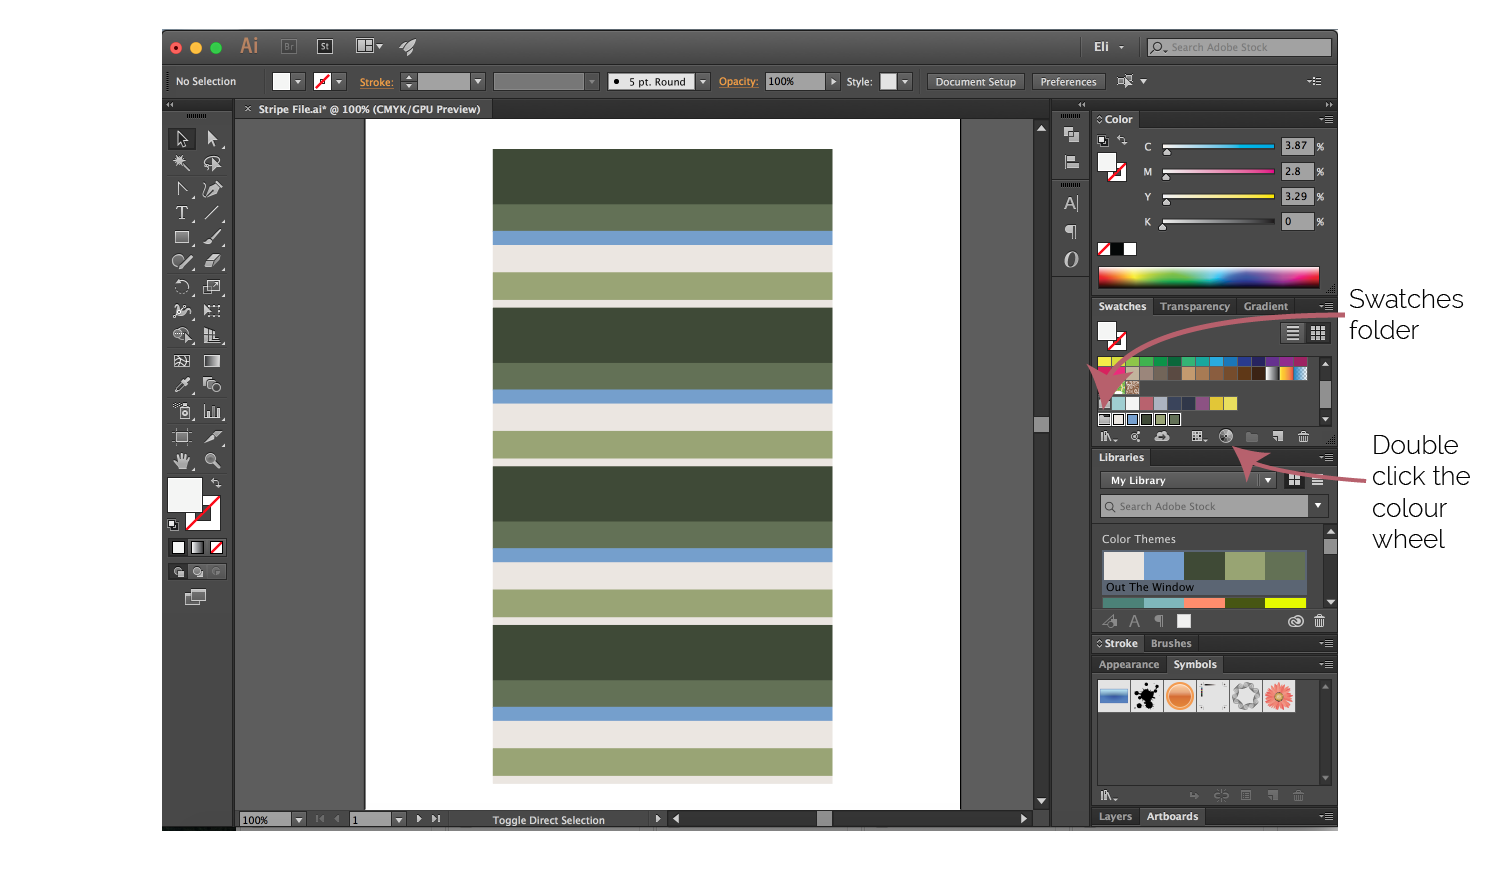Select the Direct Selection tool
The image size is (1500, 877).
click(212, 139)
